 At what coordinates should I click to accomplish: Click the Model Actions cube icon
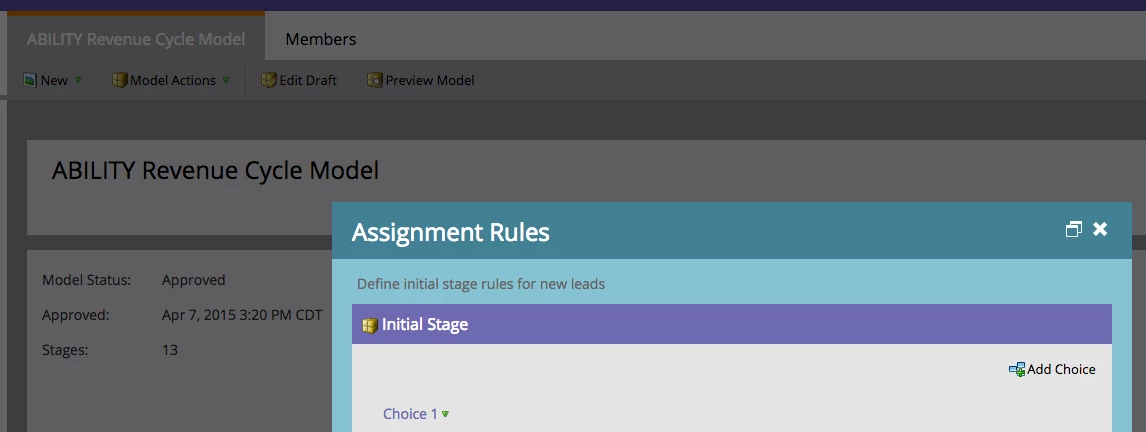pyautogui.click(x=120, y=80)
